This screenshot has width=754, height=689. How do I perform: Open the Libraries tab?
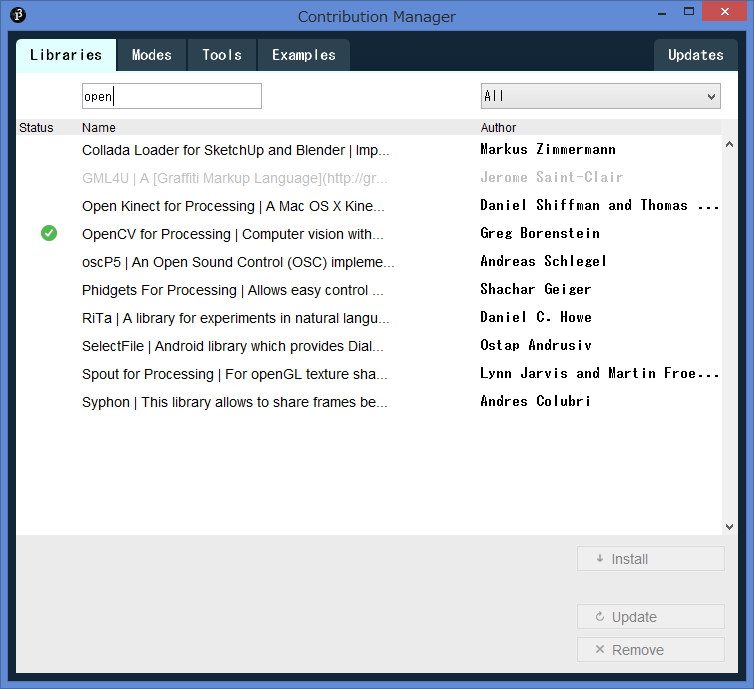click(66, 55)
